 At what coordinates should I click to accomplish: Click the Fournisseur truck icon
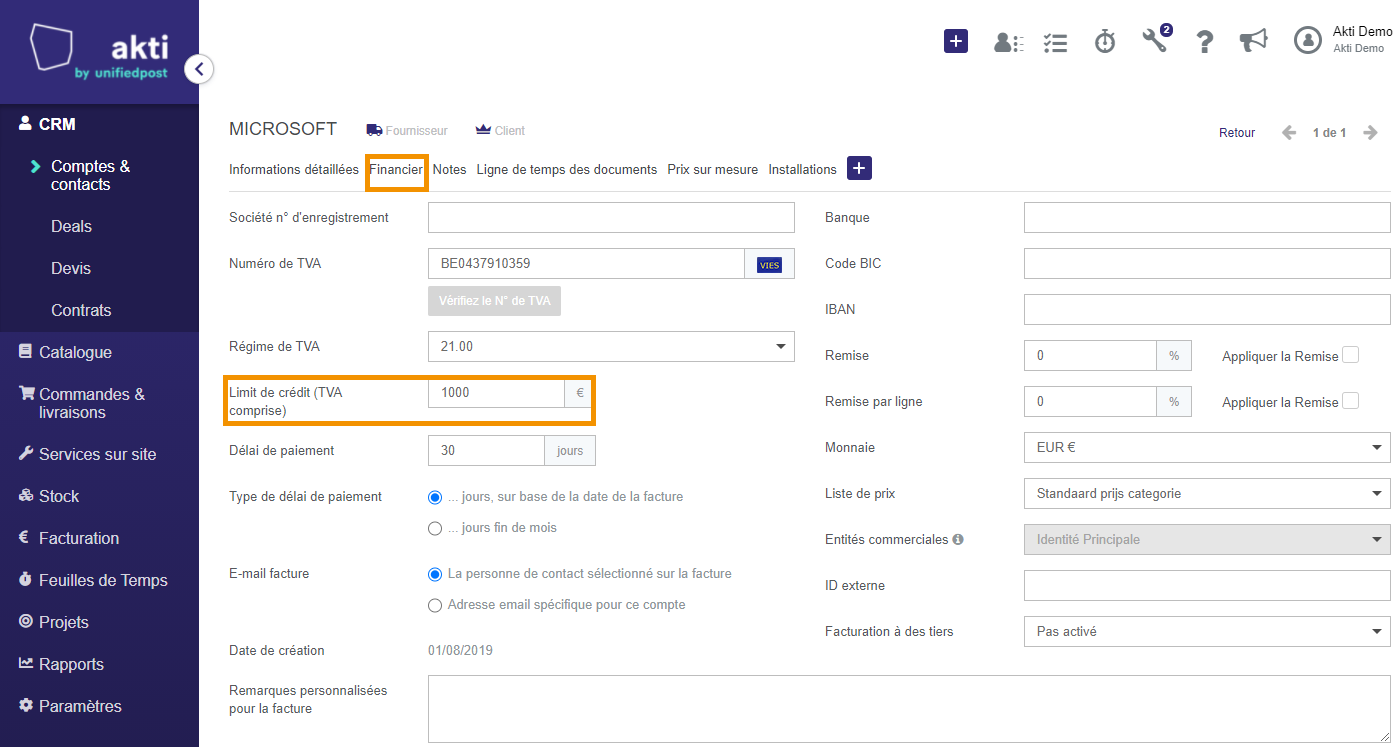(375, 130)
